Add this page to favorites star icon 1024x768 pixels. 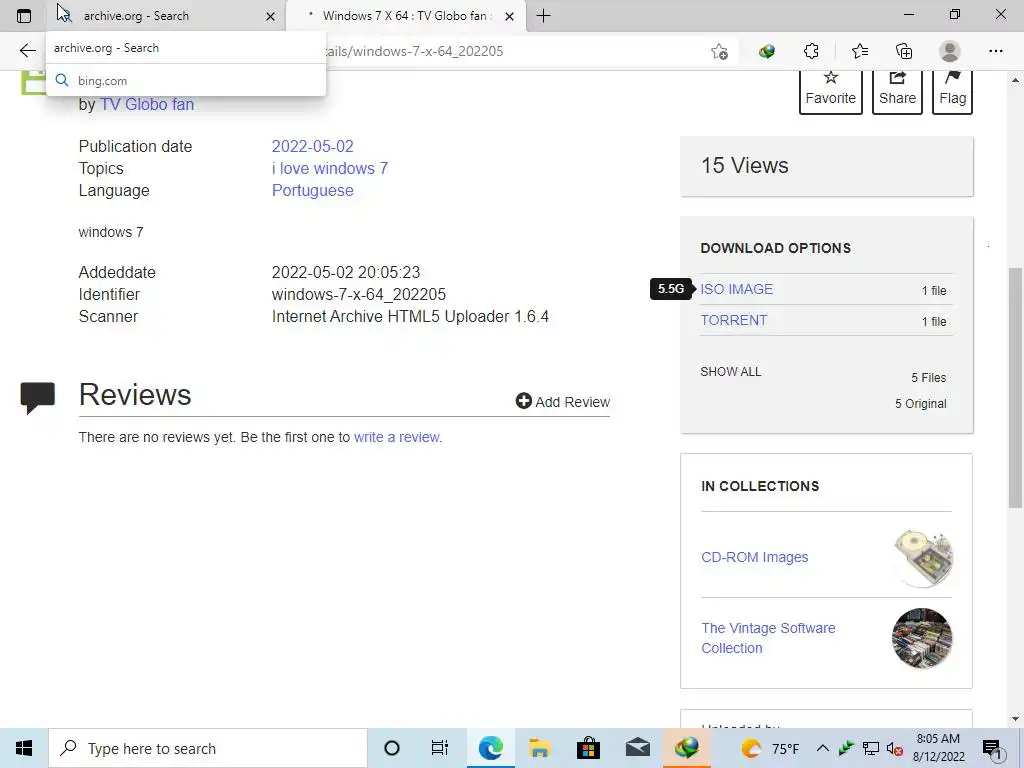pyautogui.click(x=720, y=52)
